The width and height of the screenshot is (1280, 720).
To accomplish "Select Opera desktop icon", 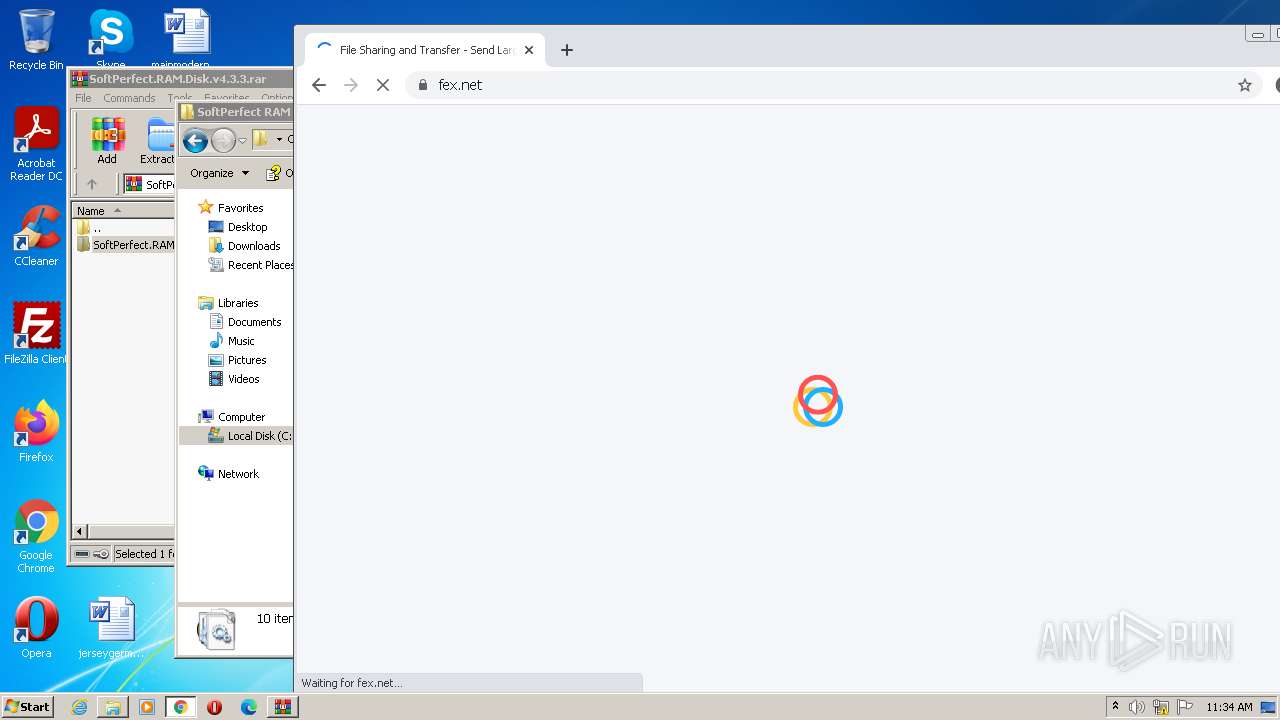I will (x=36, y=628).
